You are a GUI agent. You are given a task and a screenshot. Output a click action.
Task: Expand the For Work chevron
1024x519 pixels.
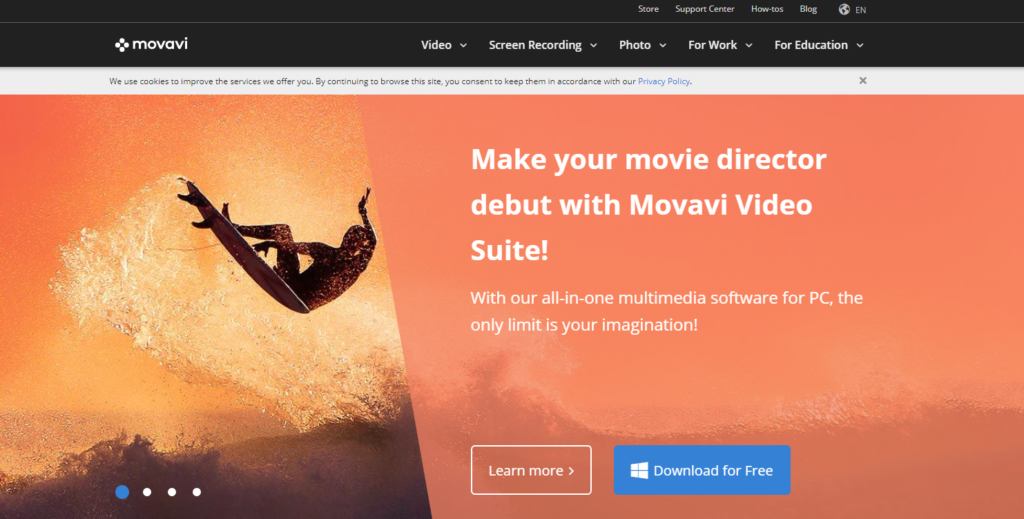coord(748,45)
